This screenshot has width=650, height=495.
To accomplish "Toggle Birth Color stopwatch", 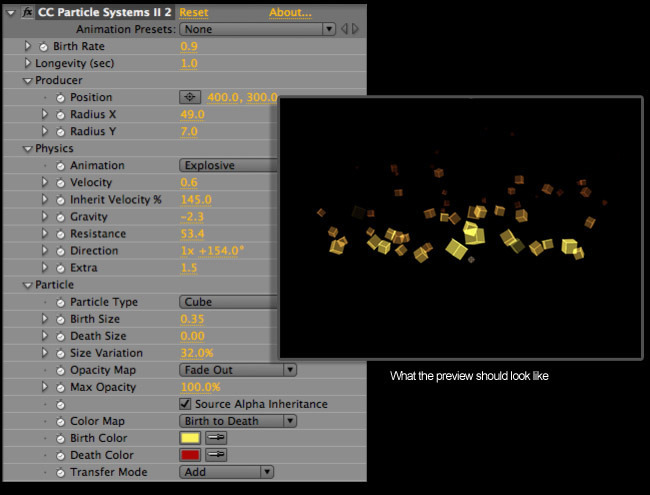I will point(60,439).
